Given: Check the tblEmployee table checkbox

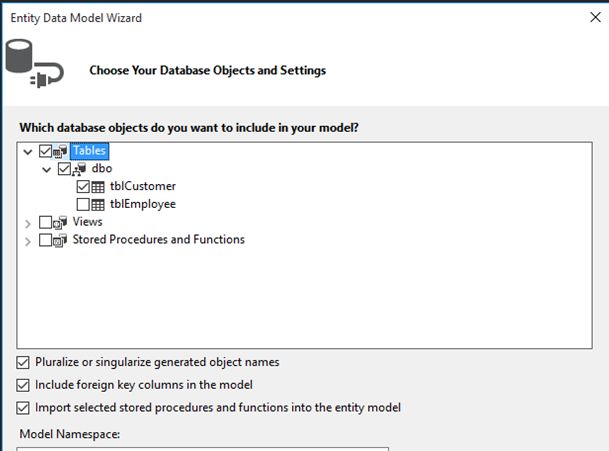Looking at the screenshot, I should click(82, 204).
